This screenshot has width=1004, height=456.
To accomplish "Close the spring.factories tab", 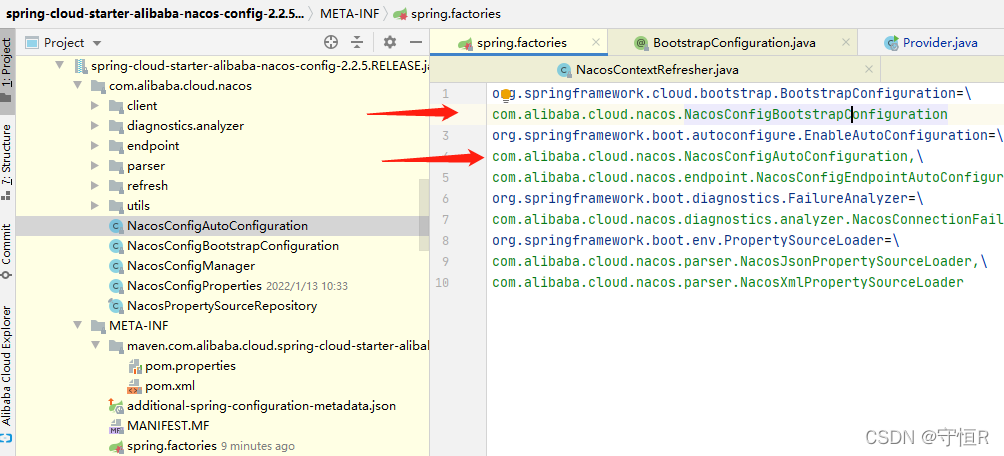I will point(596,42).
